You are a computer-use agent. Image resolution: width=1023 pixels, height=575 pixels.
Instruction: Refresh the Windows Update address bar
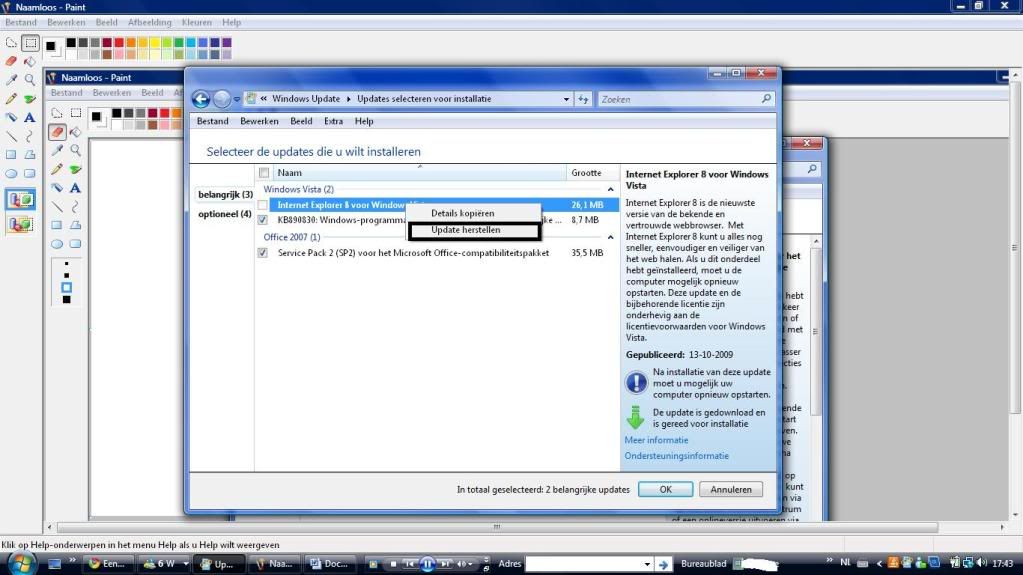click(x=583, y=99)
